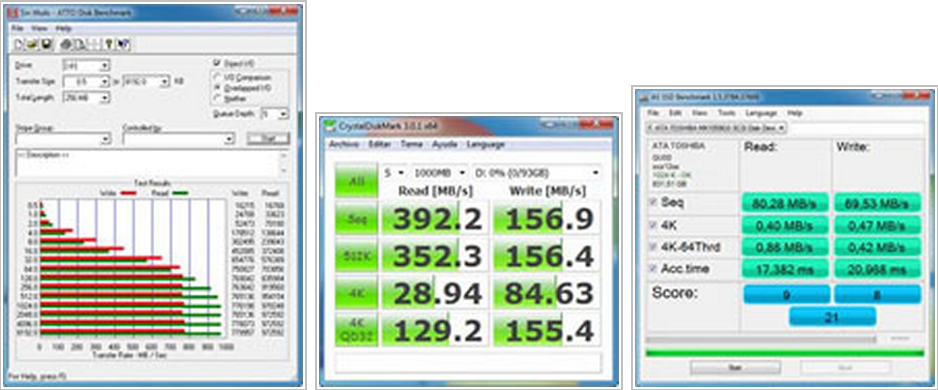Open the Transfer Size end dropdown (8192.0)
This screenshot has width=938, height=390.
tap(146, 81)
